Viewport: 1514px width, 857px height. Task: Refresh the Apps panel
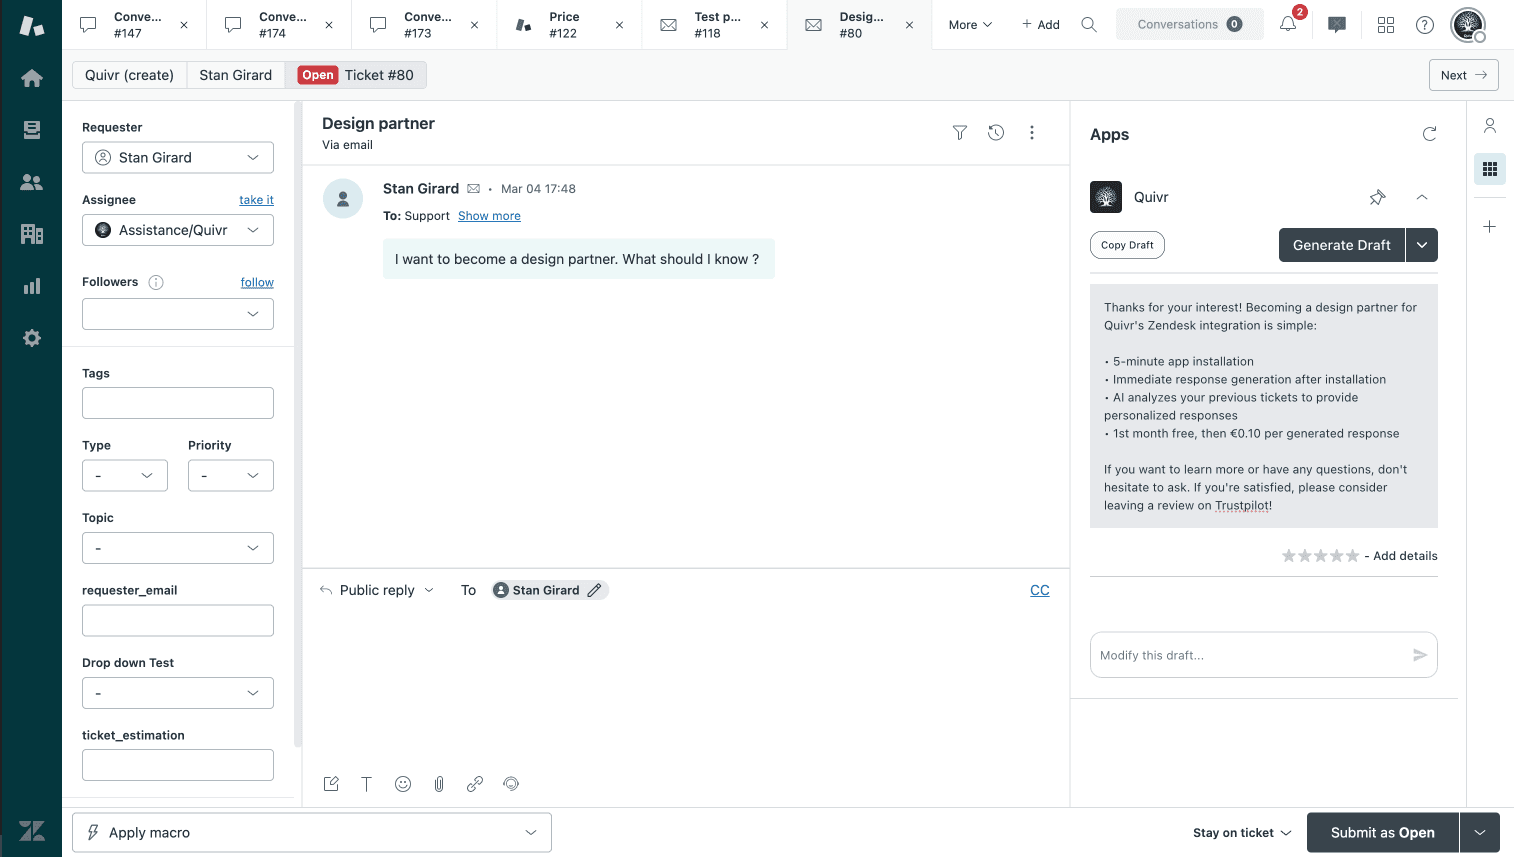[x=1430, y=134]
